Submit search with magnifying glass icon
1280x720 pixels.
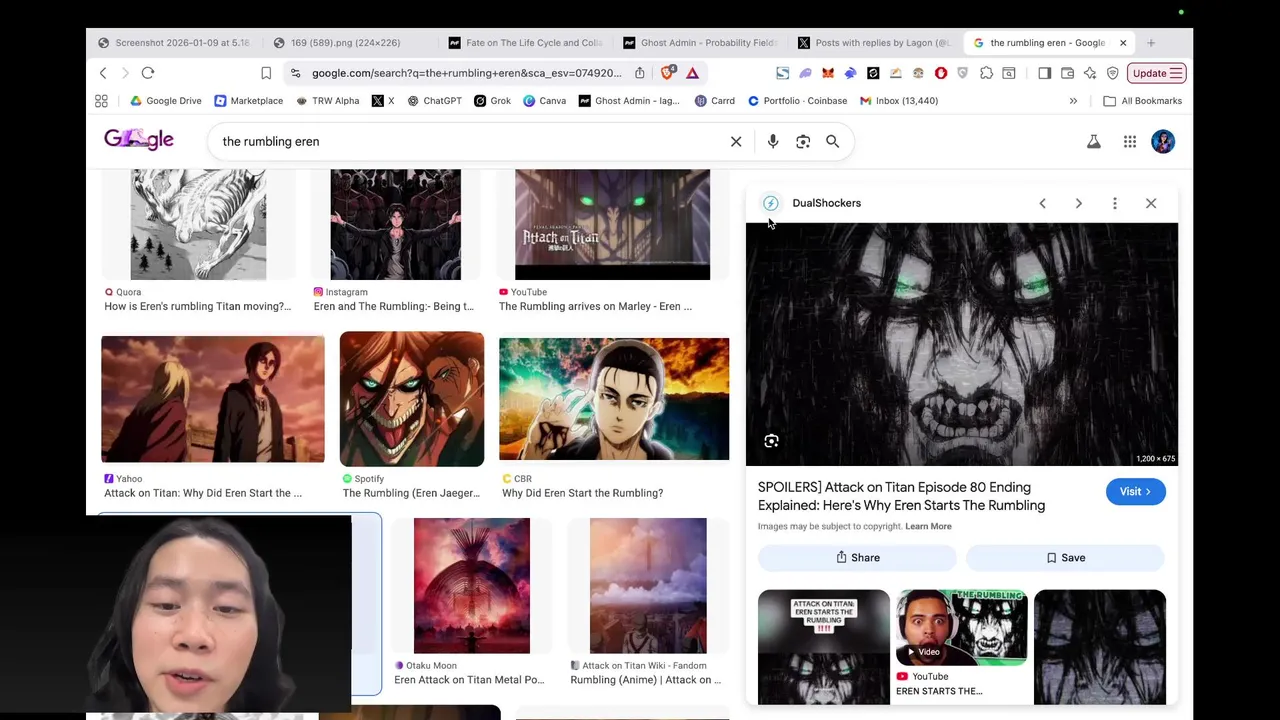click(x=832, y=142)
